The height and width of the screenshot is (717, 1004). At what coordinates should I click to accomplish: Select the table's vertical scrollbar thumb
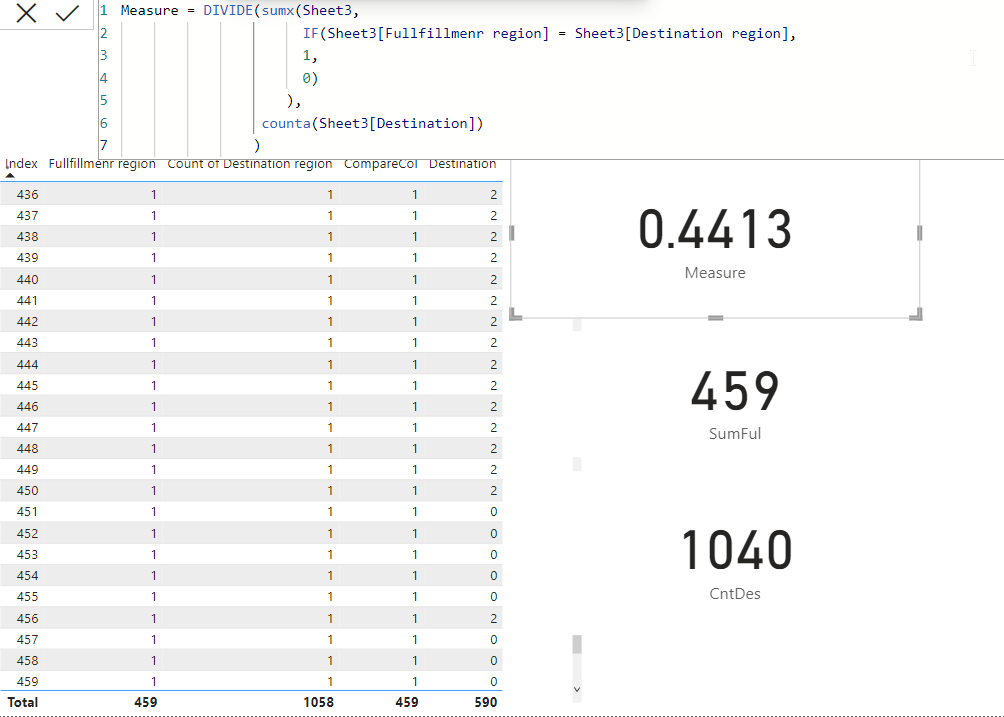point(577,644)
